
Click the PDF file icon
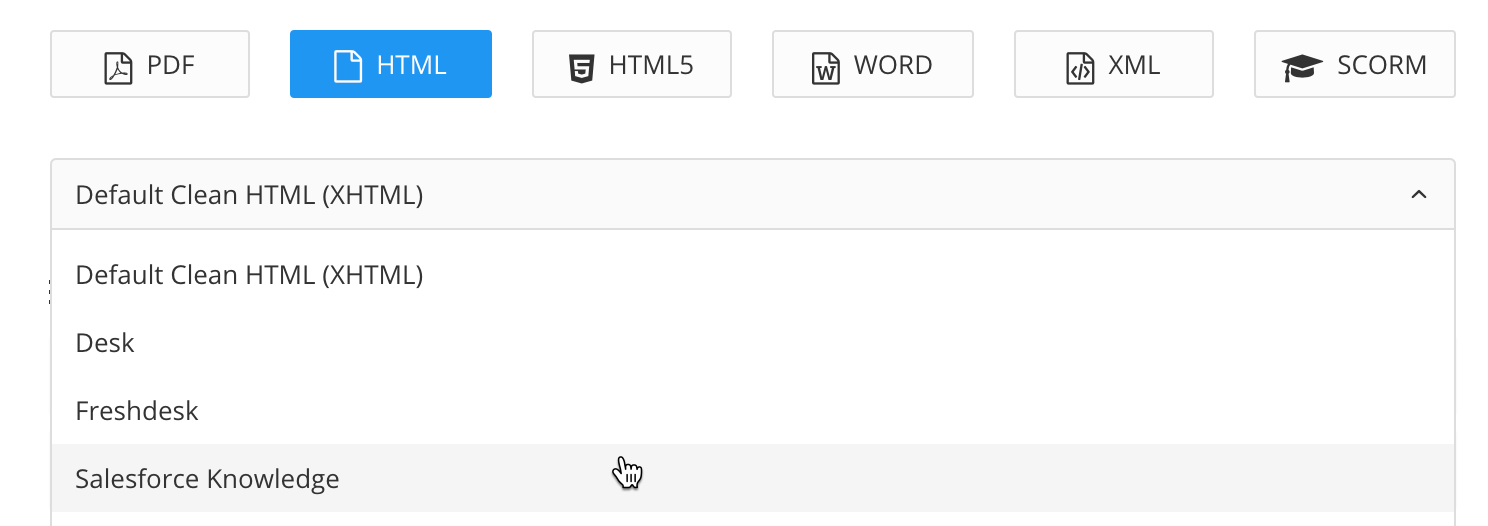(x=119, y=67)
